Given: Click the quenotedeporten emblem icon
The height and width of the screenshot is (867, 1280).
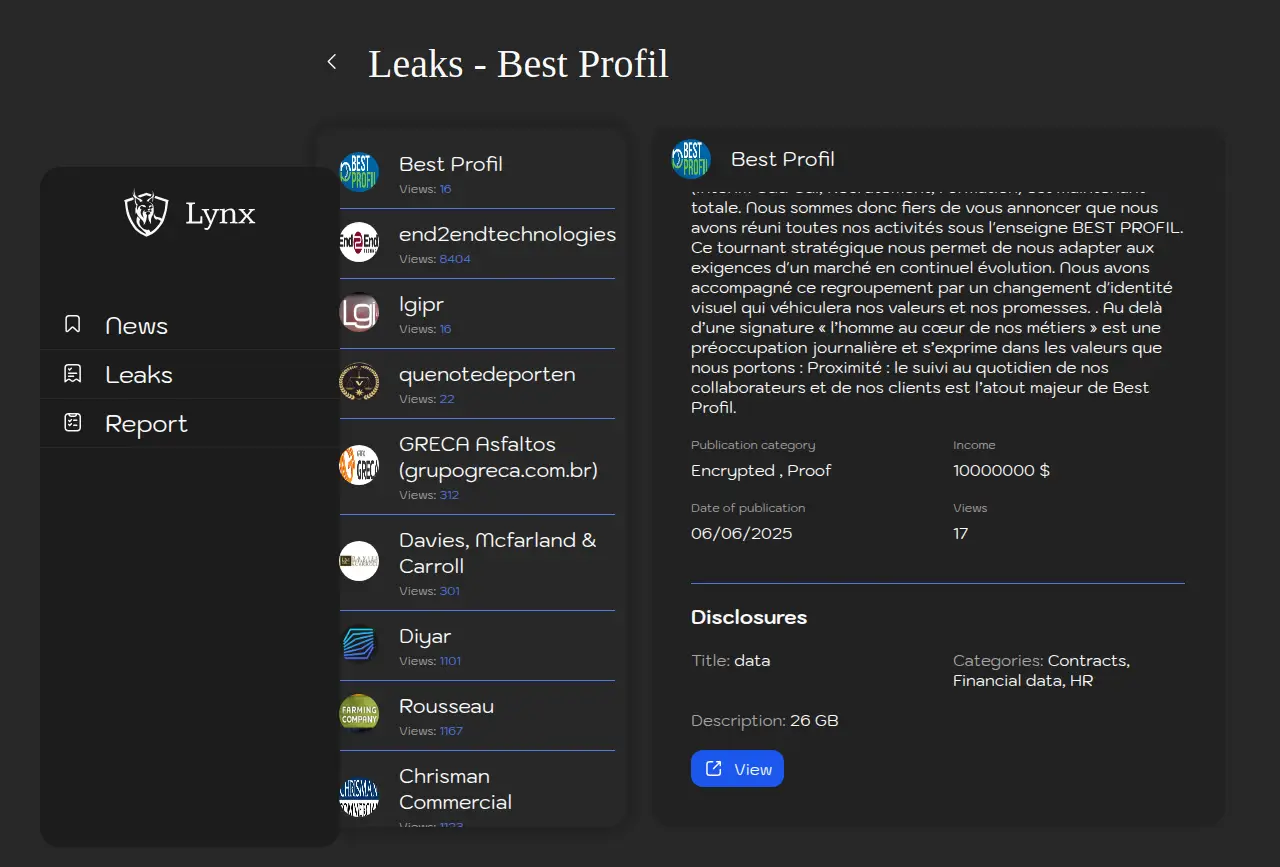Looking at the screenshot, I should (x=359, y=382).
